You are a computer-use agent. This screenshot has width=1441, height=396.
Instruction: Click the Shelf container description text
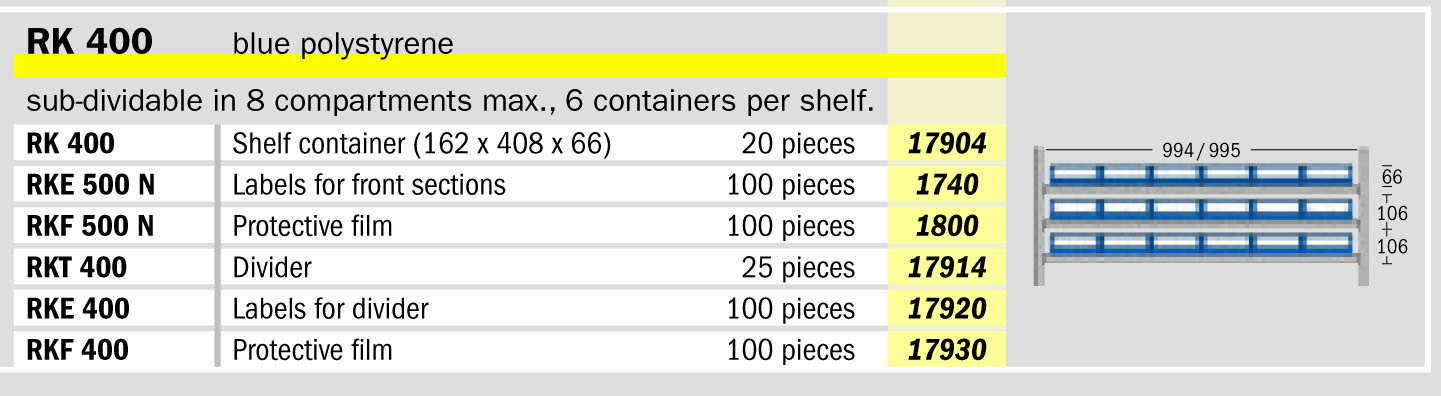click(421, 145)
